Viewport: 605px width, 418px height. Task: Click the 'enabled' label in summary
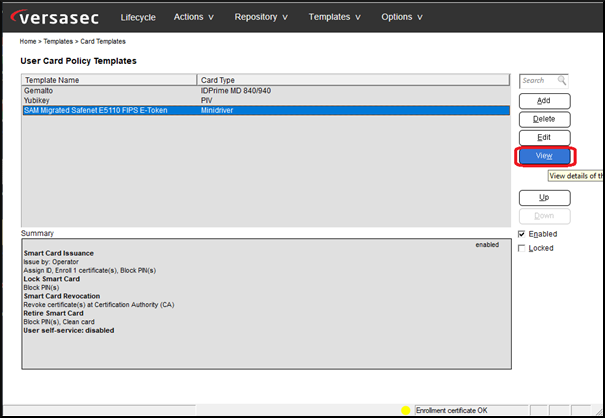click(x=487, y=245)
